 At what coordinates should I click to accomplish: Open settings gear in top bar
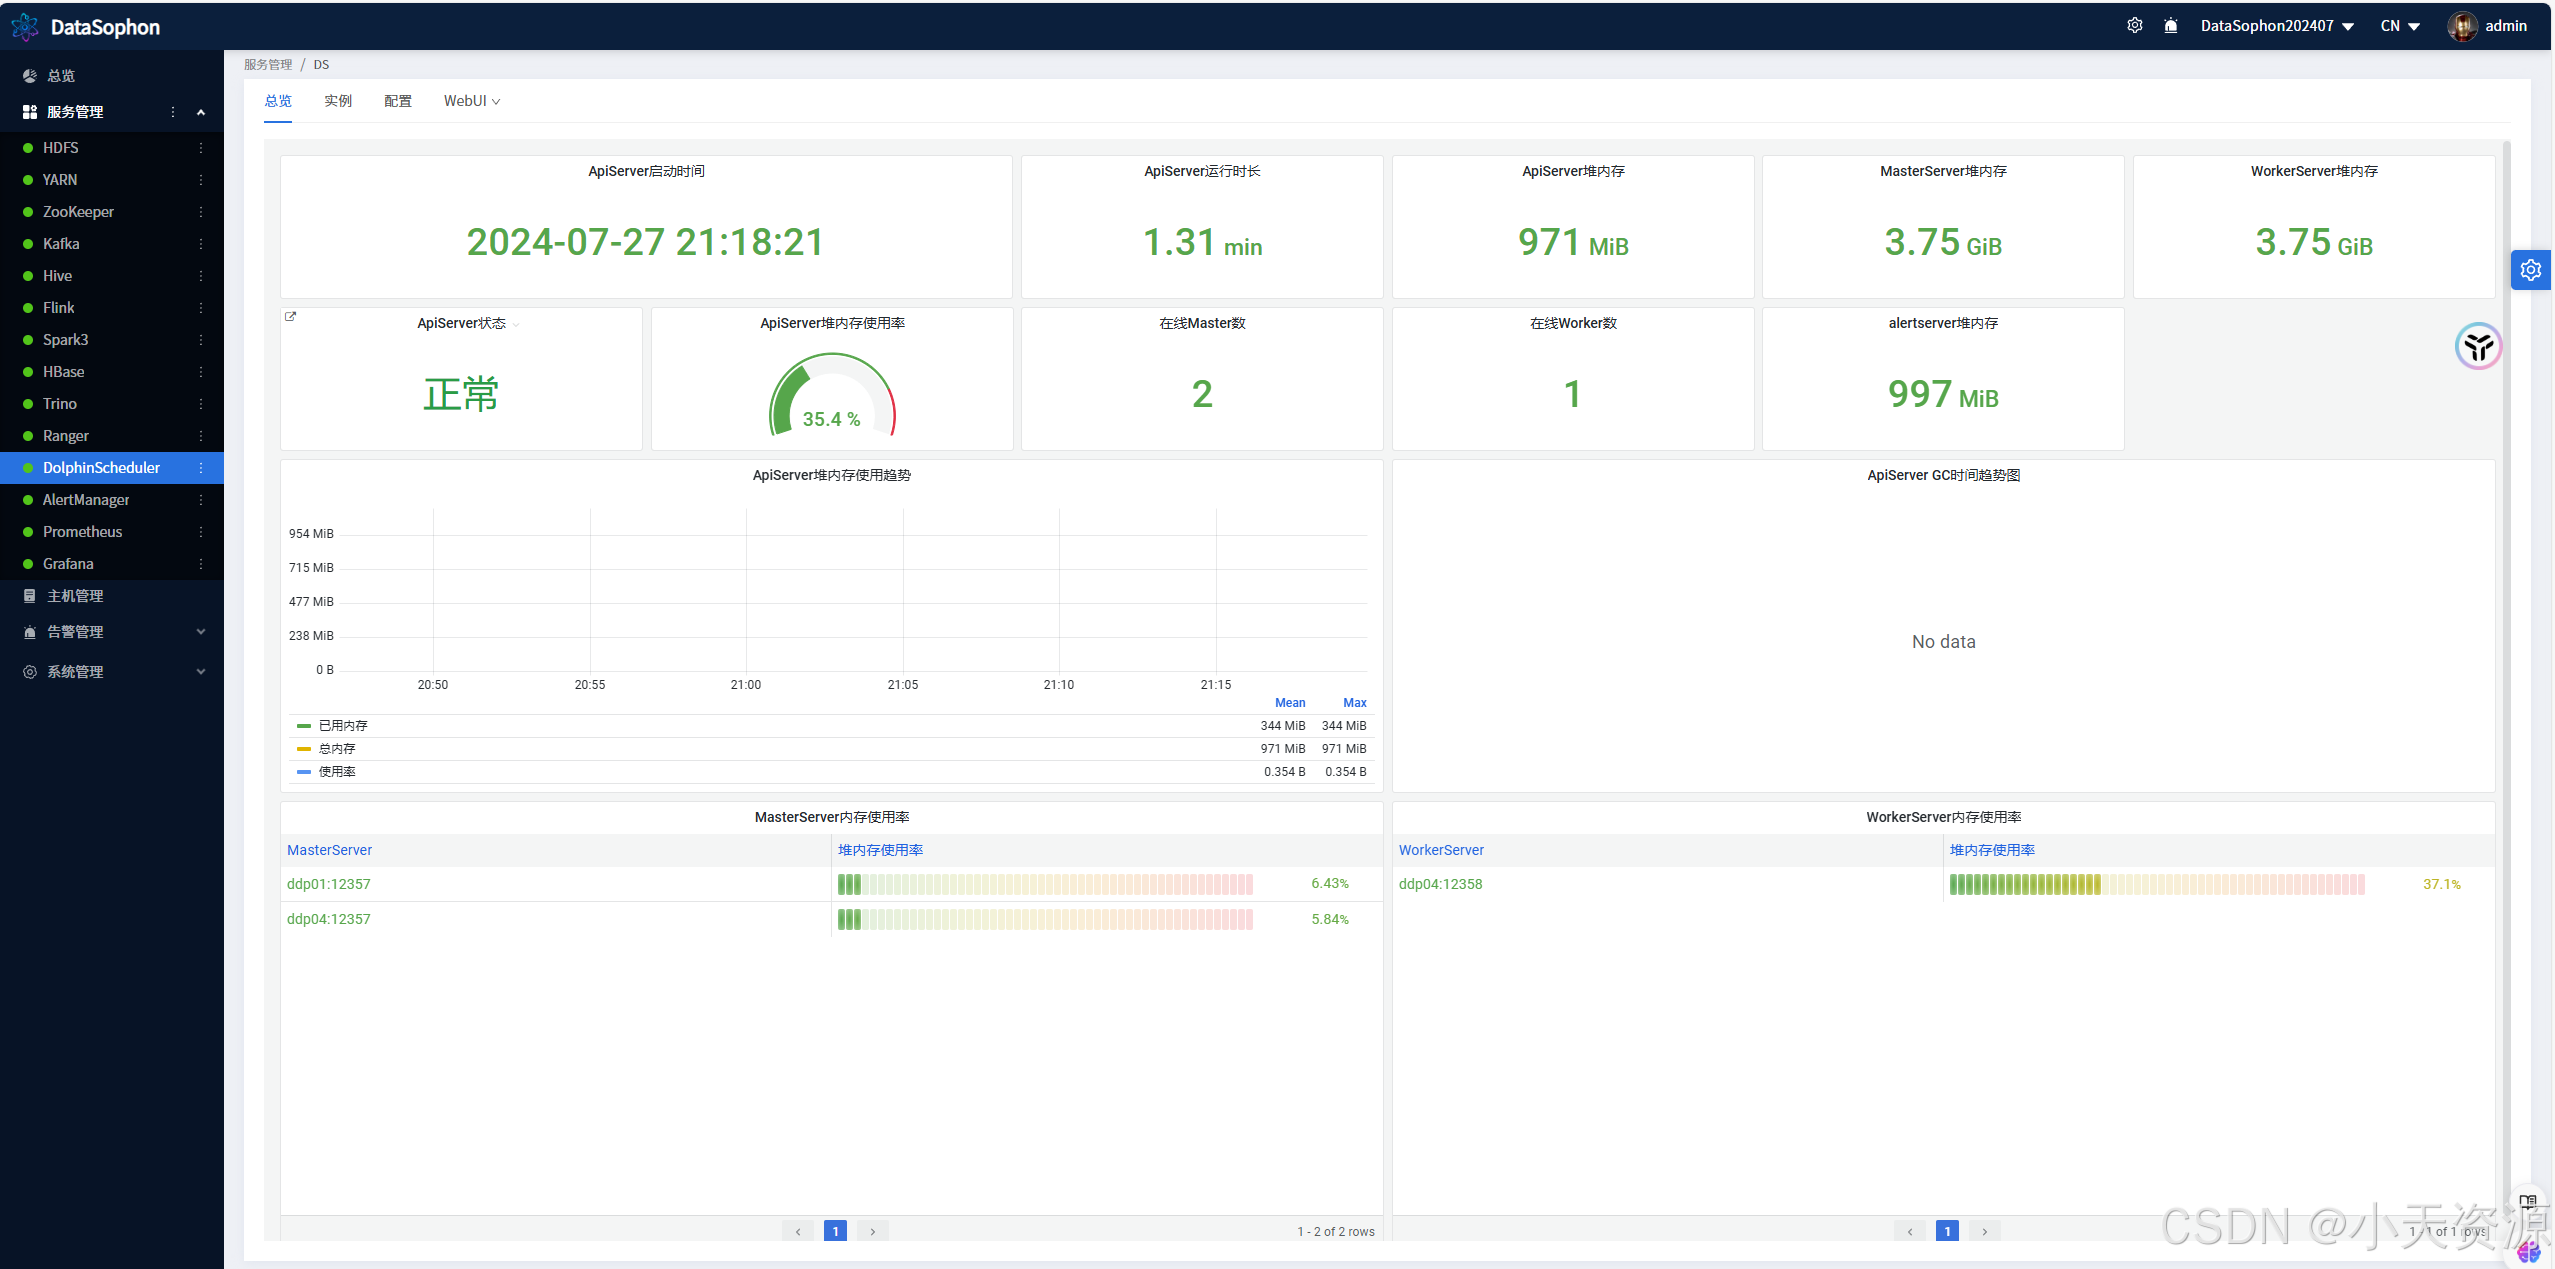click(x=2134, y=26)
